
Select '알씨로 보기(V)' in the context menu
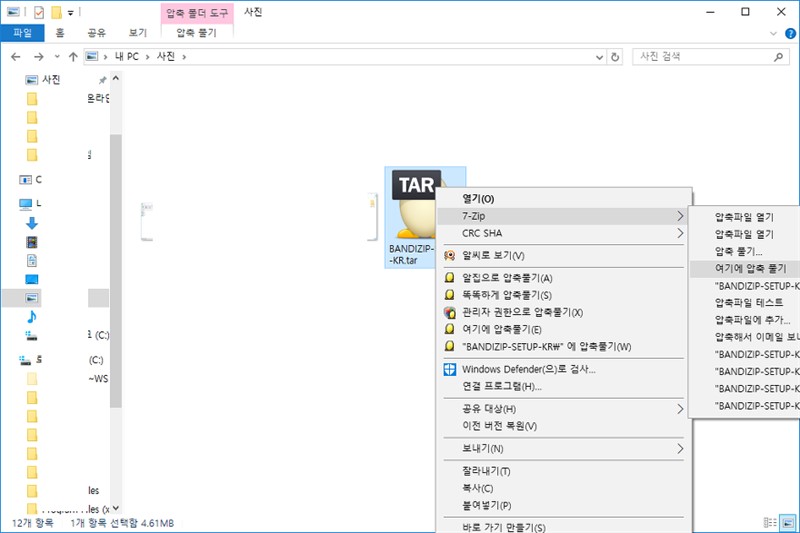[x=493, y=255]
